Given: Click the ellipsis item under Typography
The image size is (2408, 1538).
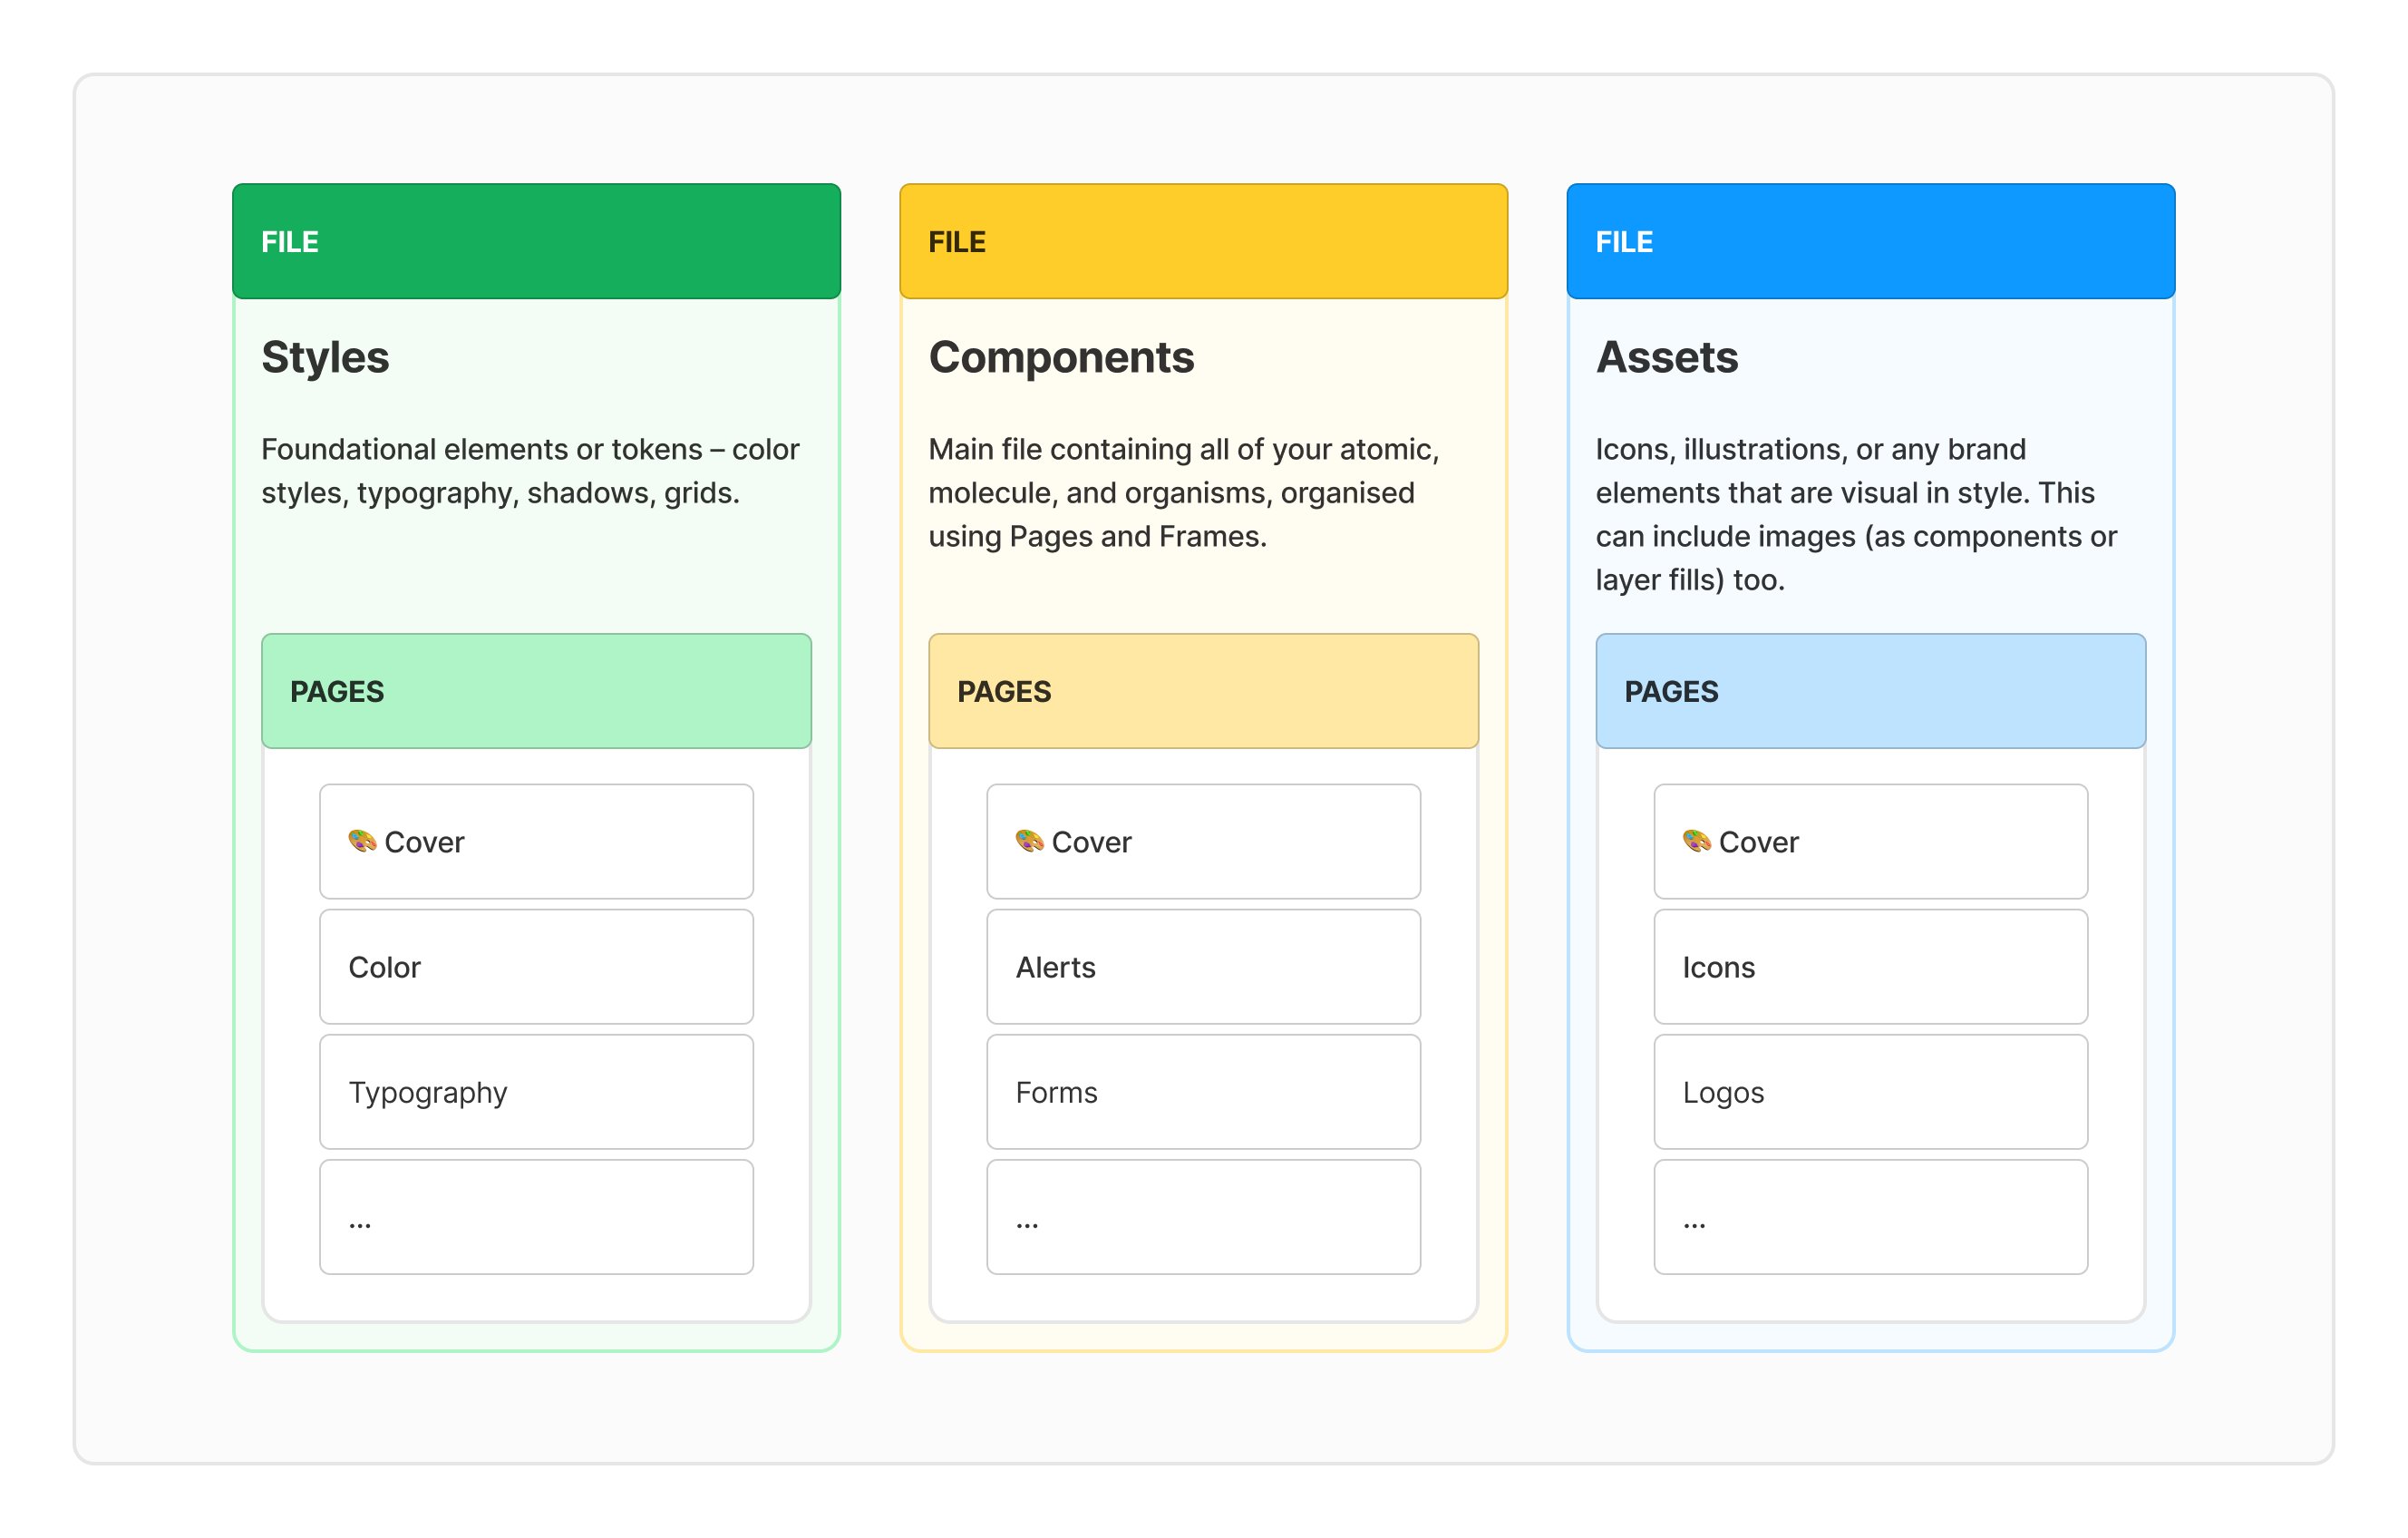Looking at the screenshot, I should (536, 1217).
